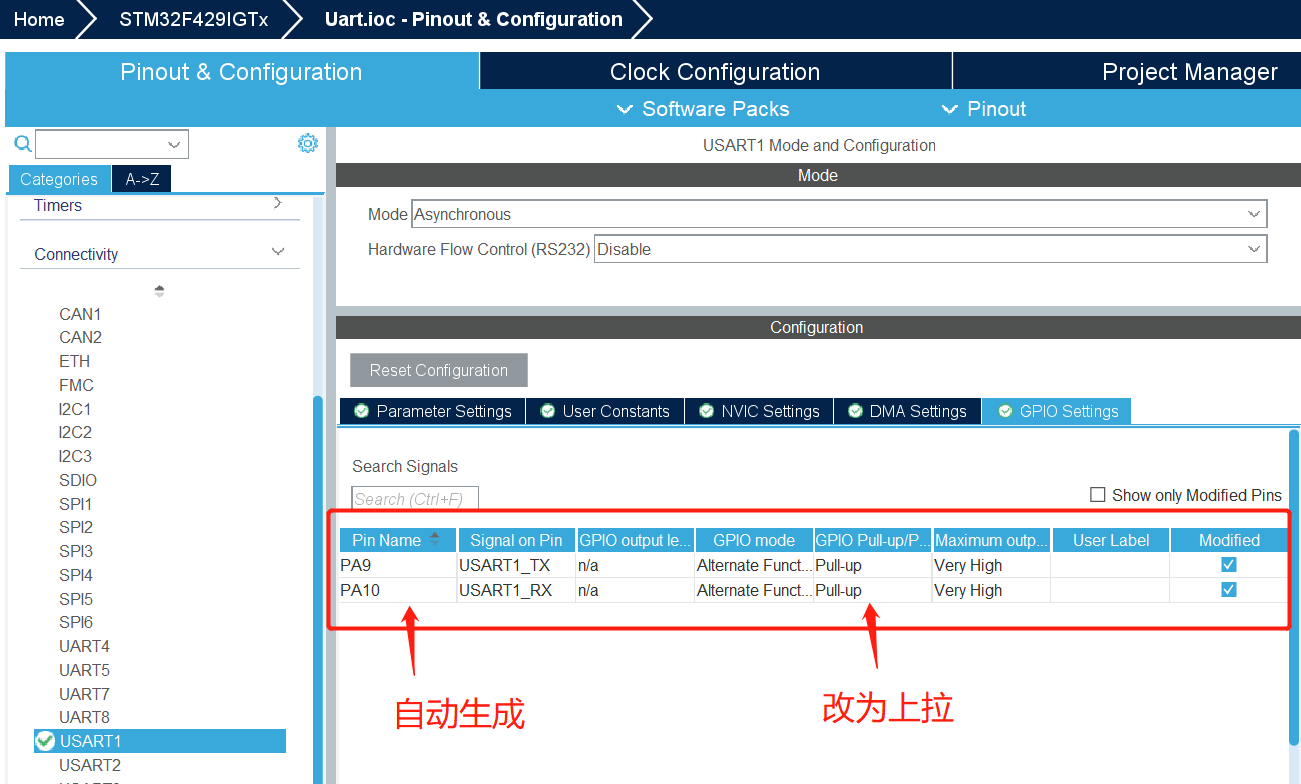Click the Connectivity list scroll-up arrow

(159, 291)
